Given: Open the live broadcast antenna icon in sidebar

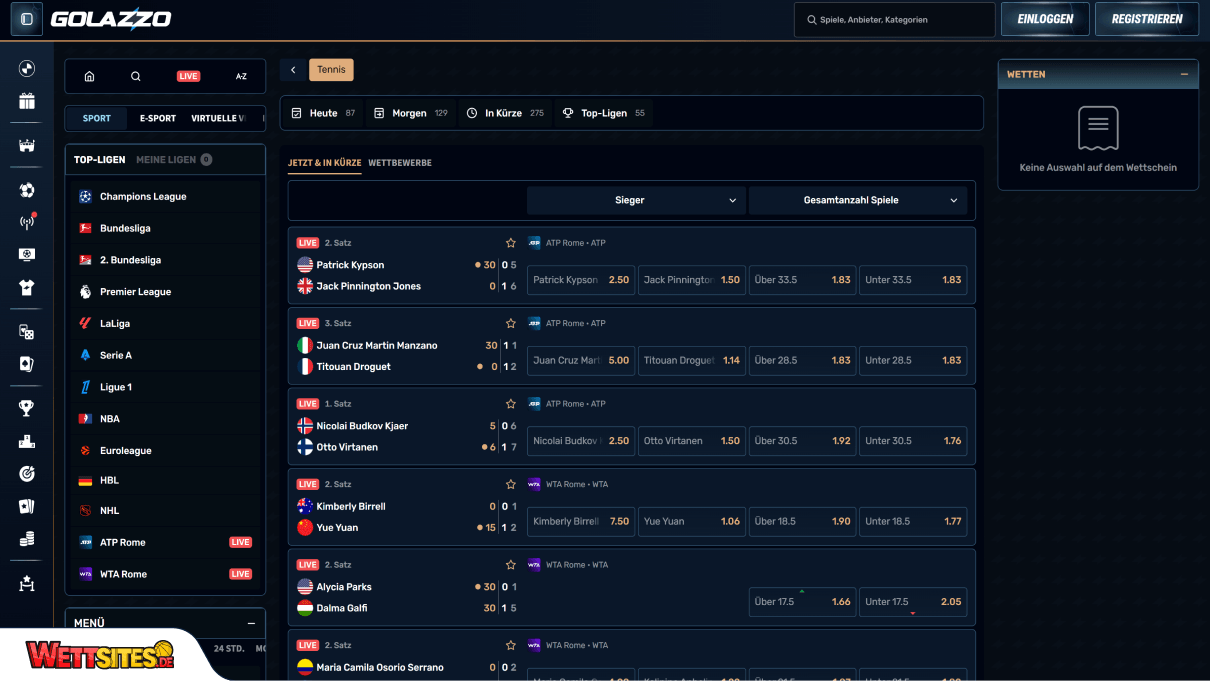Looking at the screenshot, I should pos(27,222).
